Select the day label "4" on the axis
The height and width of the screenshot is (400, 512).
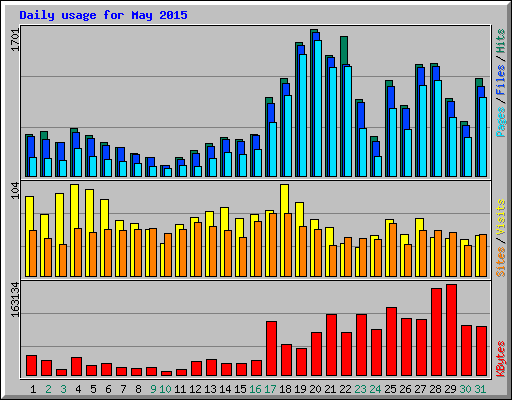78,389
